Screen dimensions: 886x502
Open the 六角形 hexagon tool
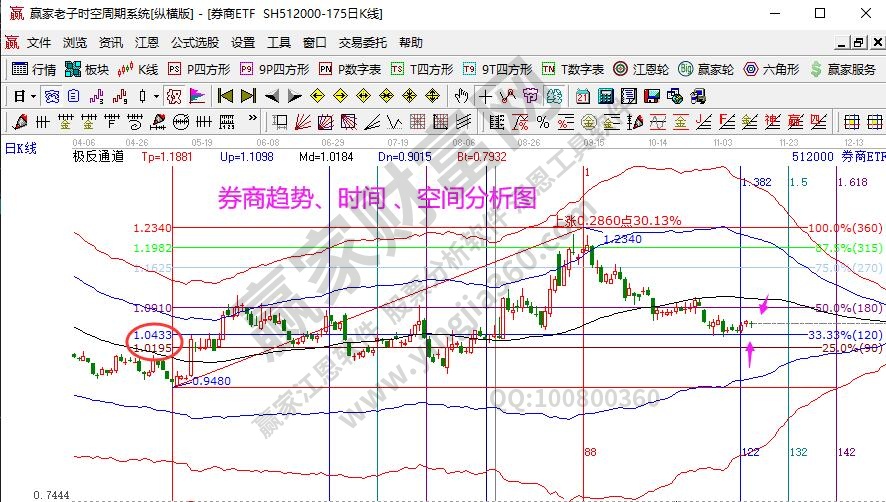tap(771, 70)
